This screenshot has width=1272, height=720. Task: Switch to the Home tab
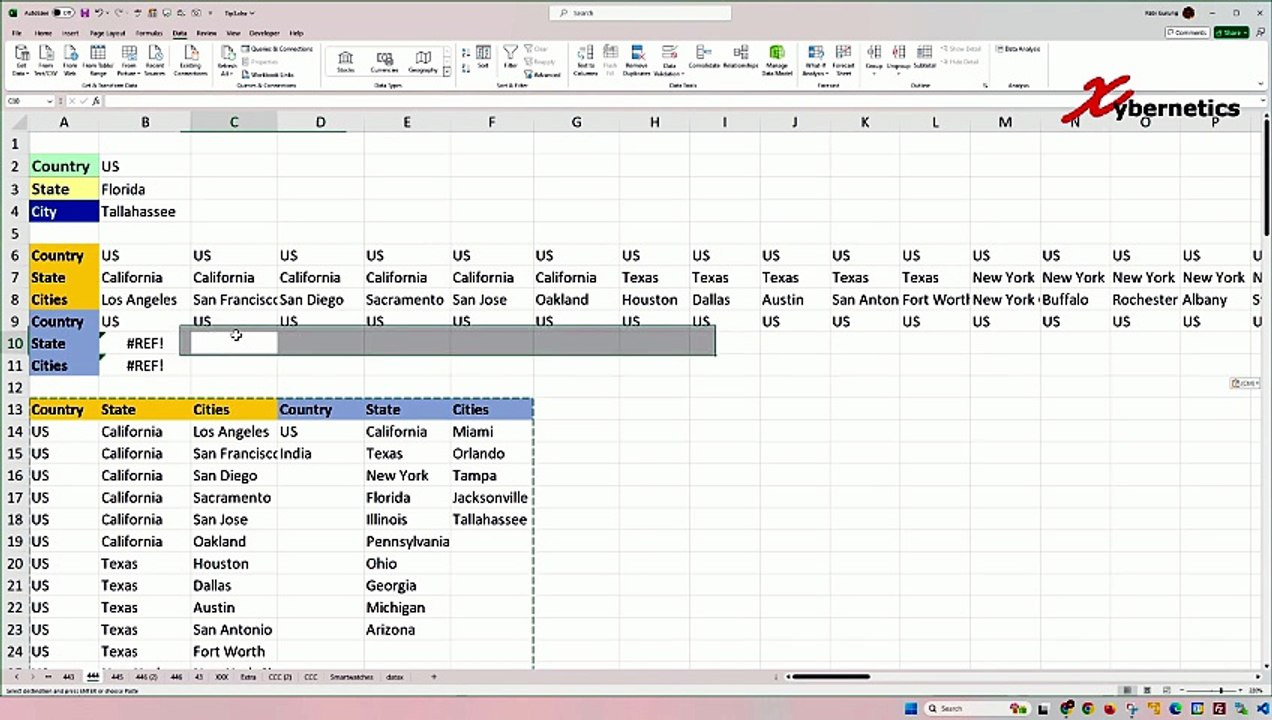[x=44, y=33]
